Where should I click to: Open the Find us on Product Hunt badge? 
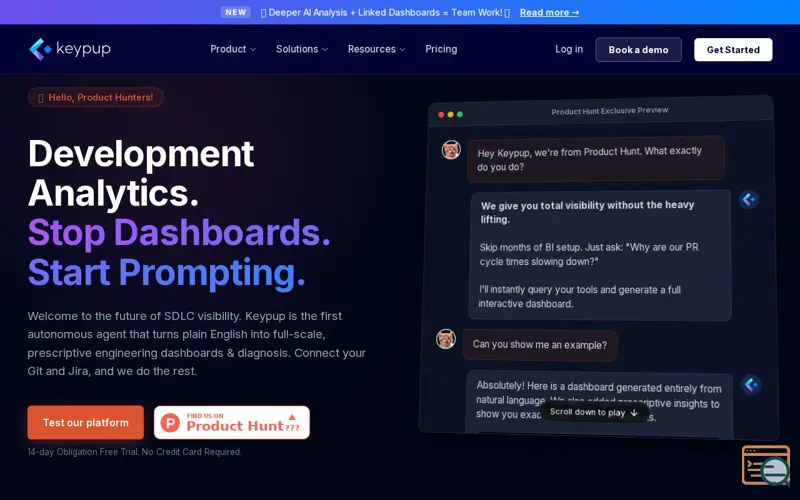[232, 422]
